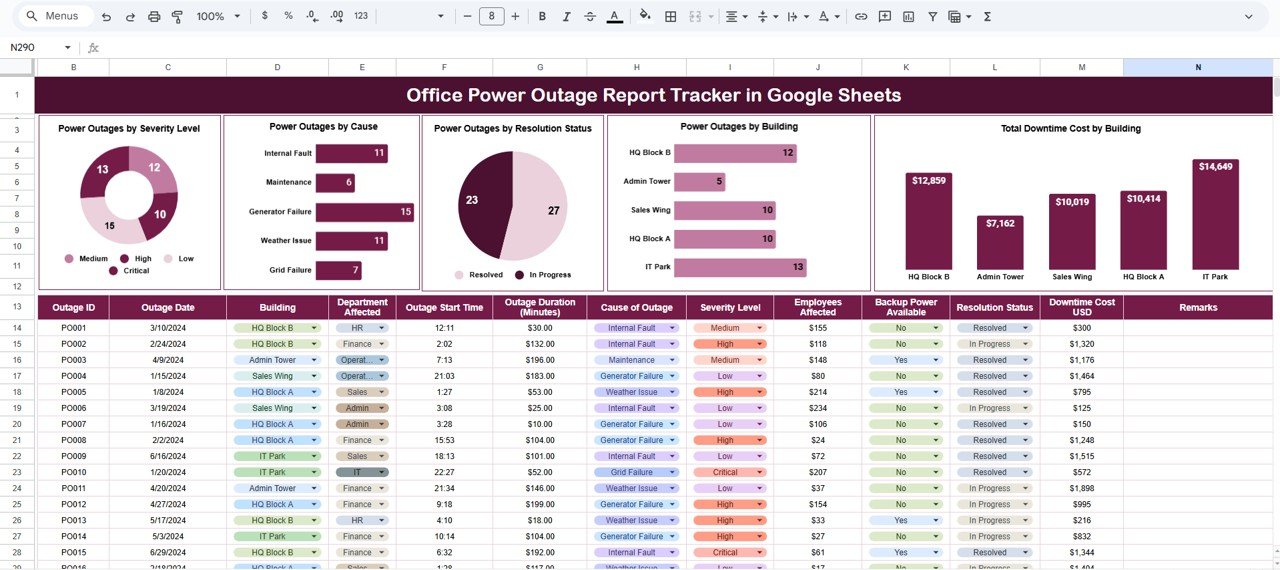Insert a link using toolbar icon
The image size is (1280, 570).
[860, 17]
